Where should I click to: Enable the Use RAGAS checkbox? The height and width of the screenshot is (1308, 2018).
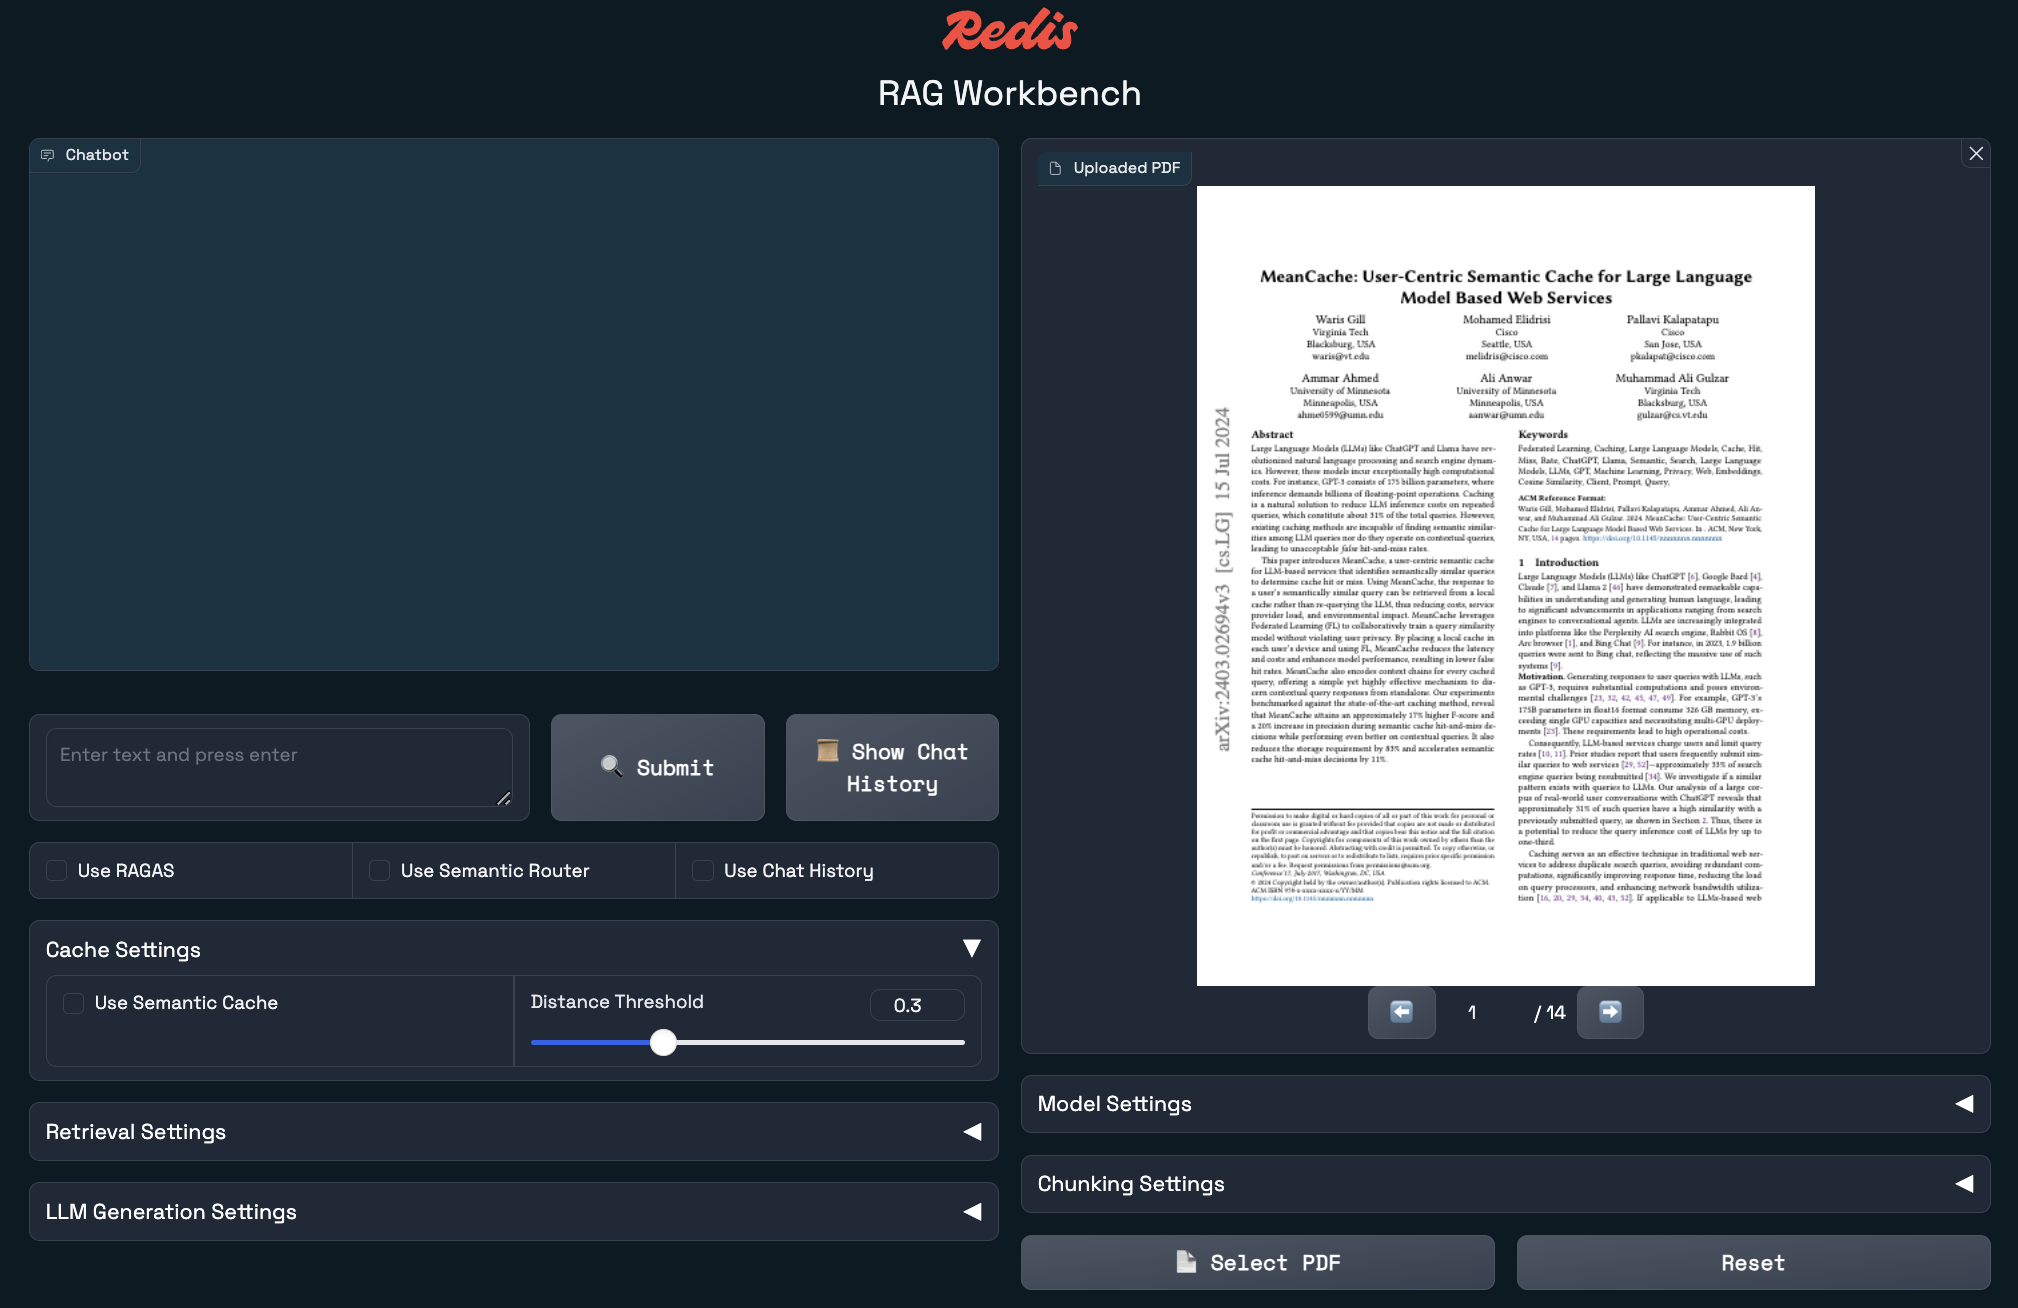[x=57, y=871]
